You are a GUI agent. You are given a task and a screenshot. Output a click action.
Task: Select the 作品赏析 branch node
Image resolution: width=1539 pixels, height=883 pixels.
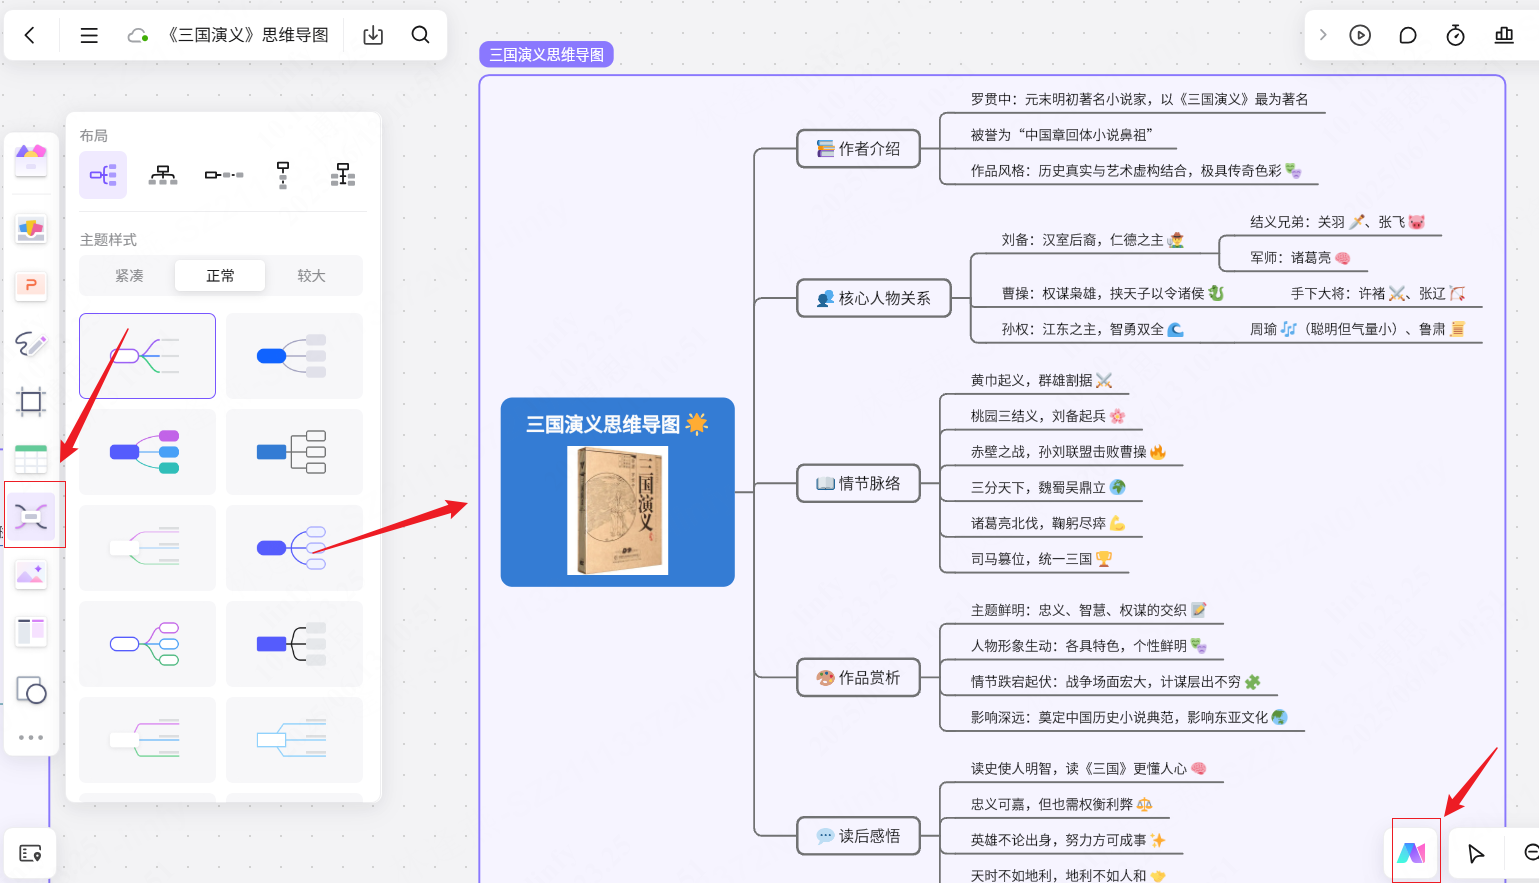tap(858, 677)
